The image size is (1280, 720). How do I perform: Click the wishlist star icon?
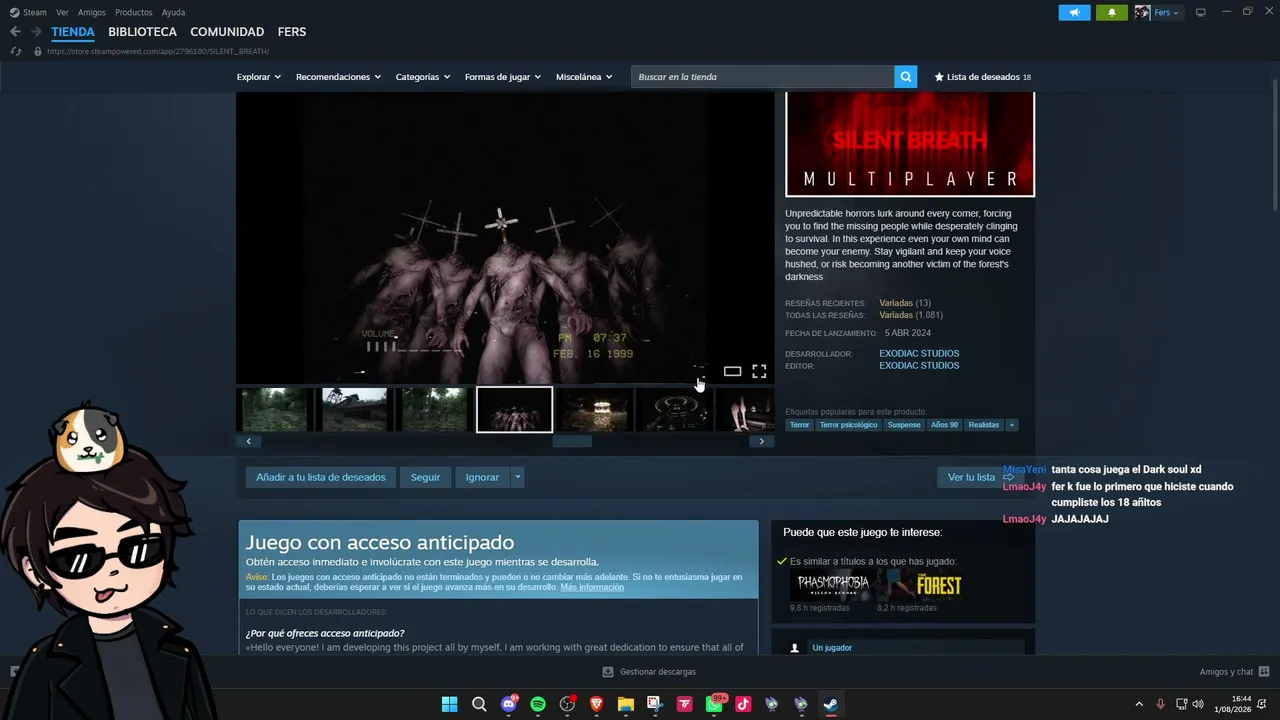click(x=939, y=77)
